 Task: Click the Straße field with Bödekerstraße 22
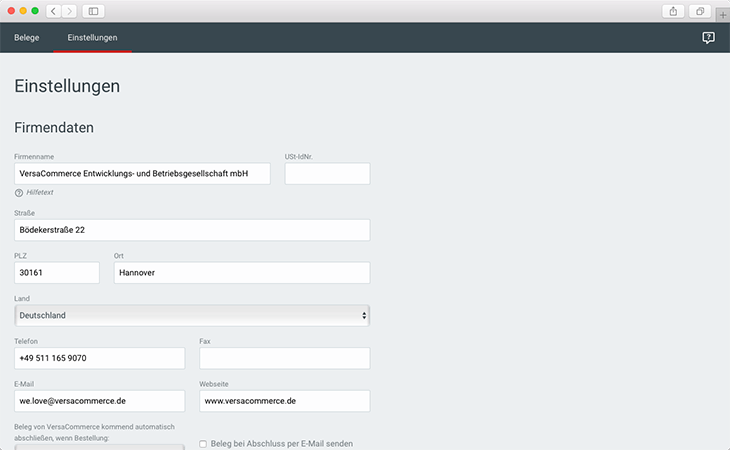point(192,230)
